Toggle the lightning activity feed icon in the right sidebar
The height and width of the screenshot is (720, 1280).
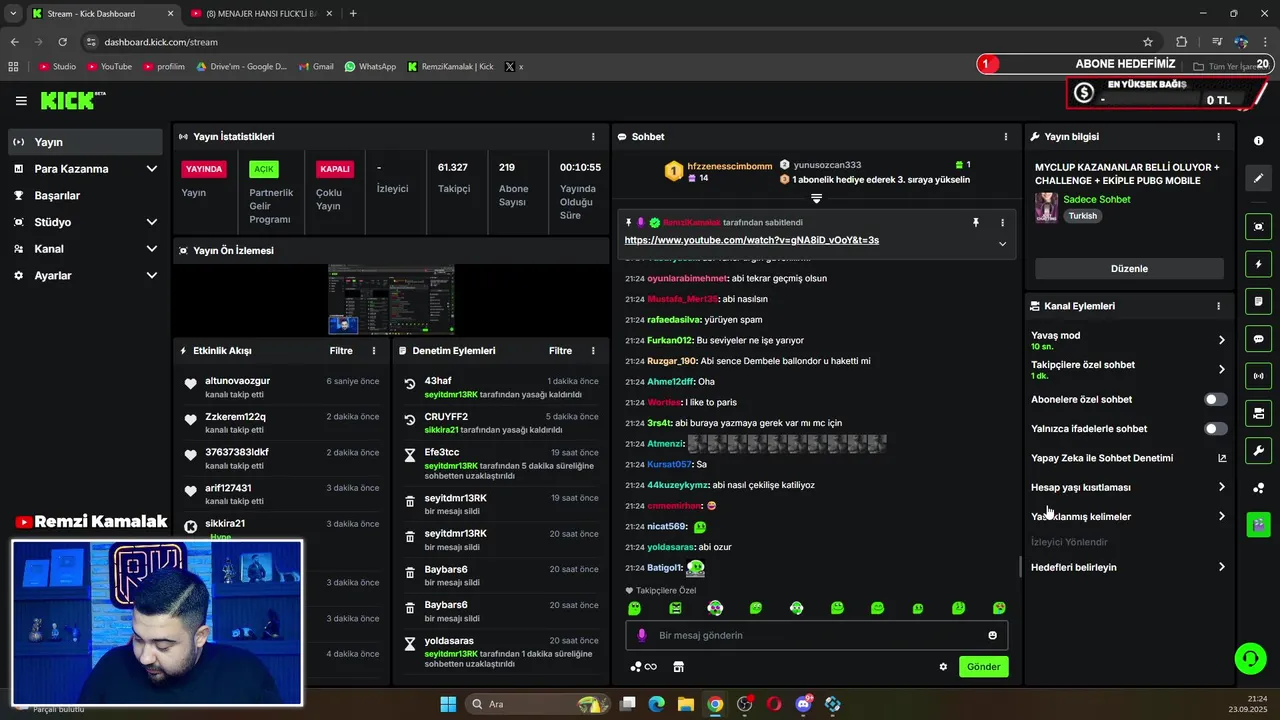(1258, 264)
